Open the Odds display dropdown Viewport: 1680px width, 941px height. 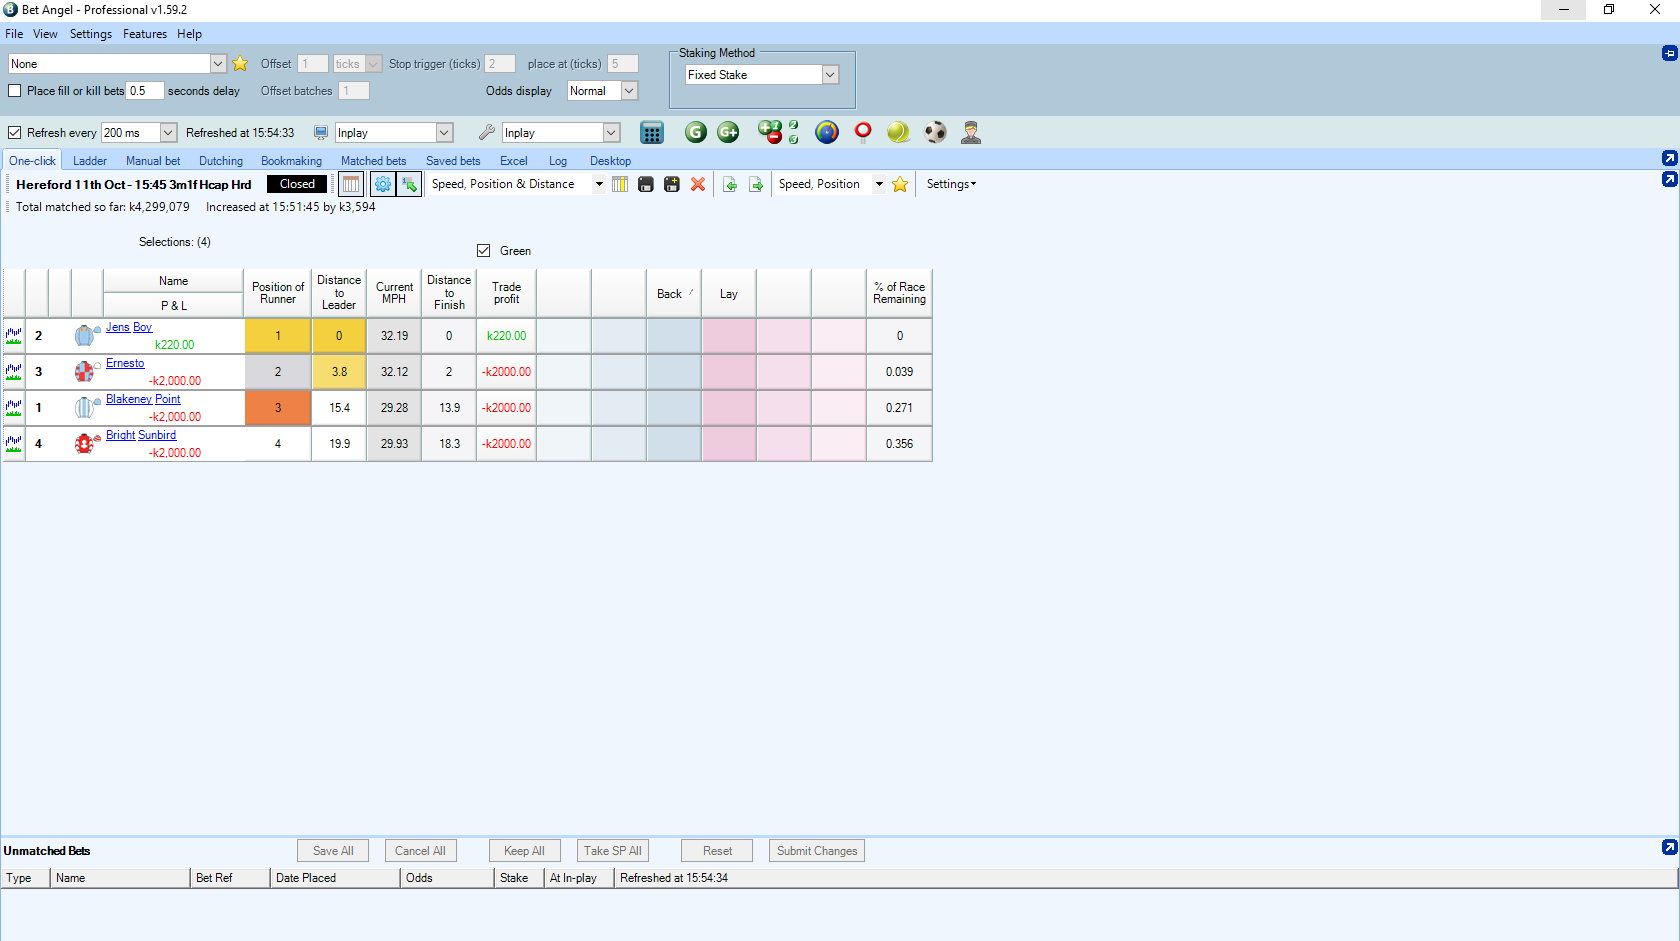coord(629,91)
